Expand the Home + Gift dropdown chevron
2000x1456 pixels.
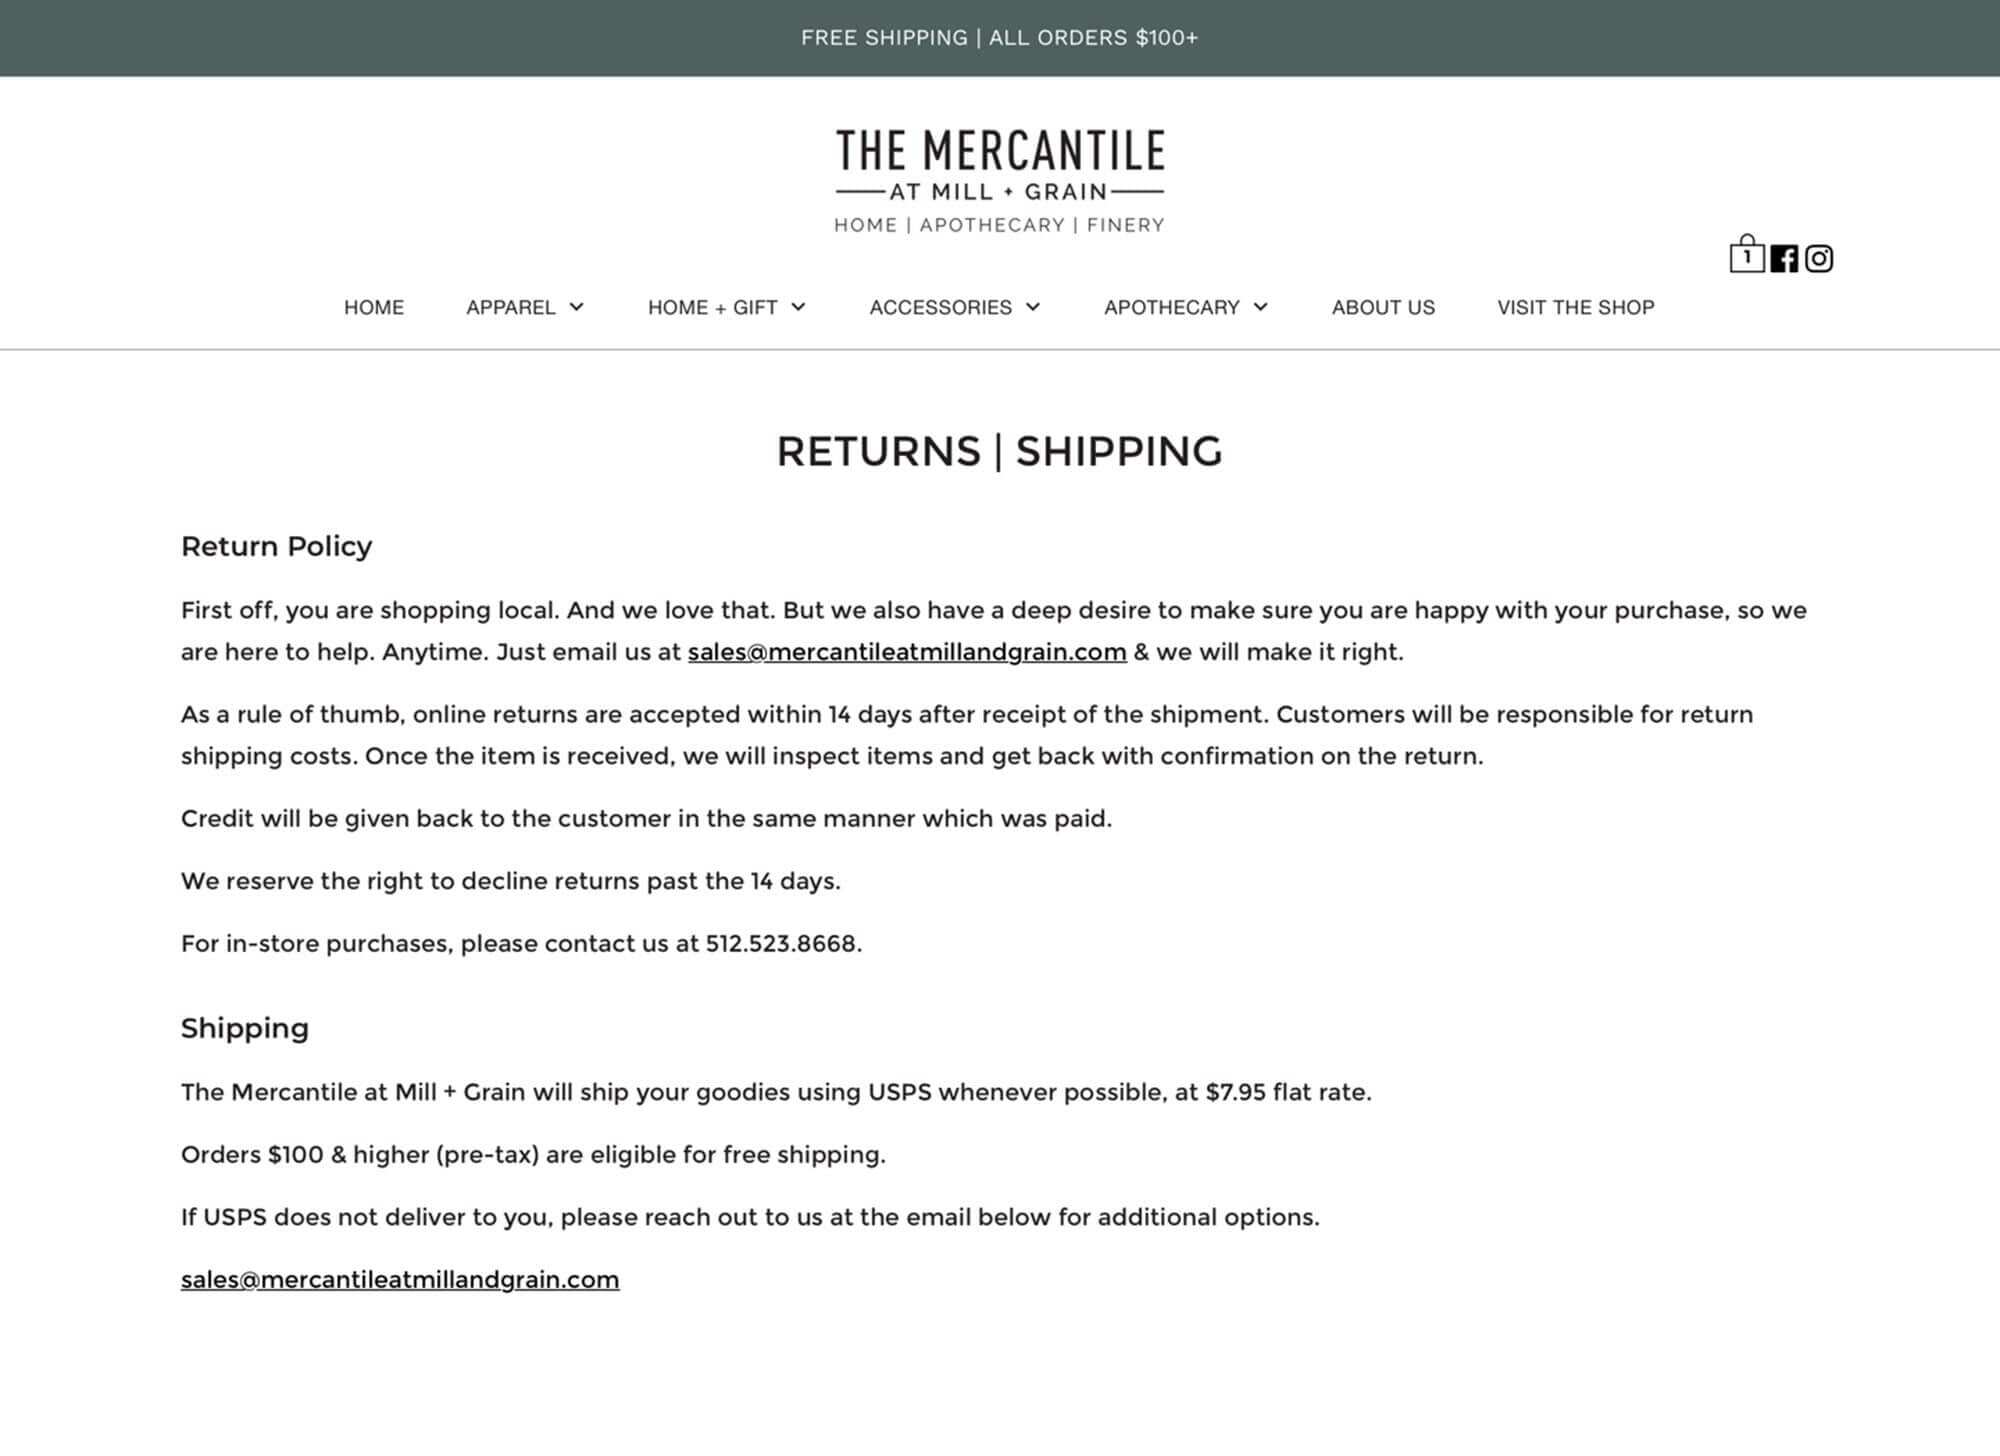click(798, 307)
